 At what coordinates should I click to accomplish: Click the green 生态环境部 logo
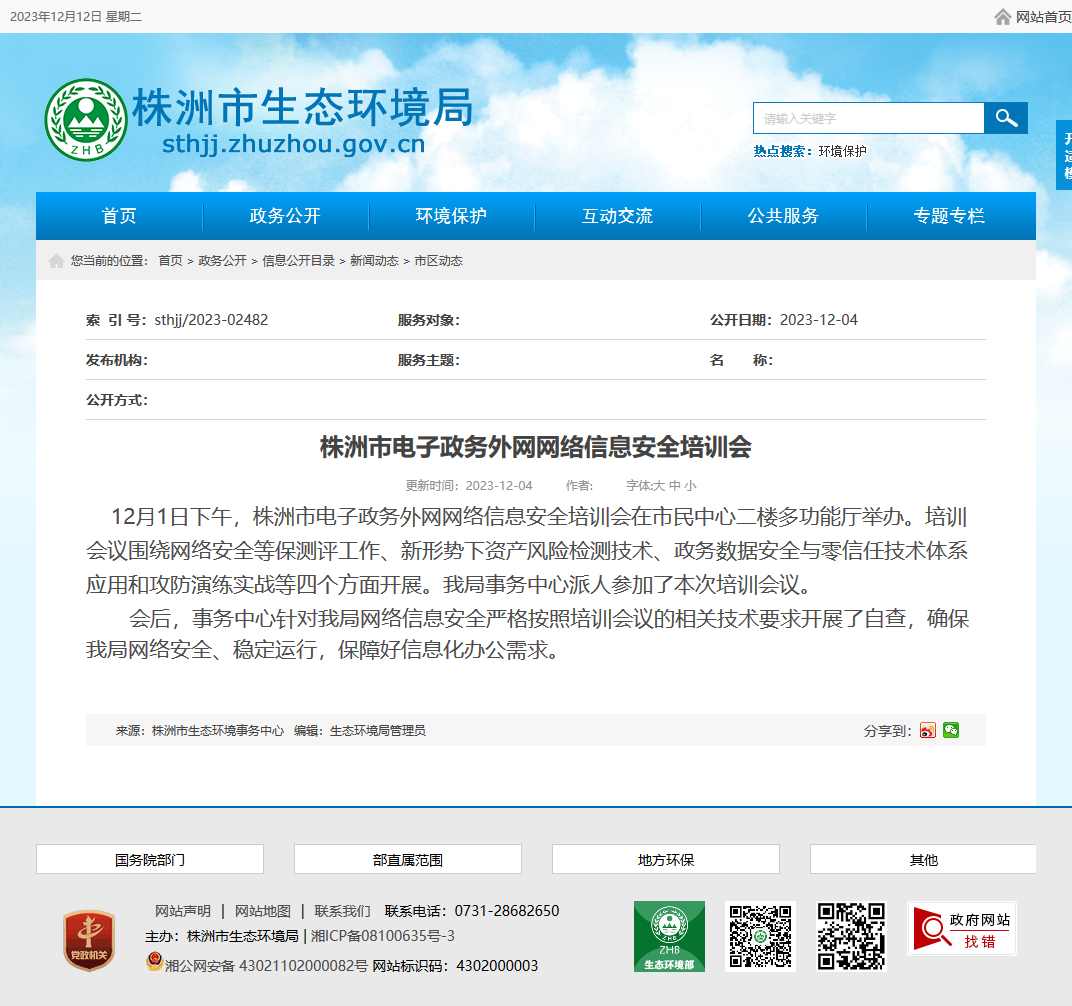pyautogui.click(x=669, y=936)
